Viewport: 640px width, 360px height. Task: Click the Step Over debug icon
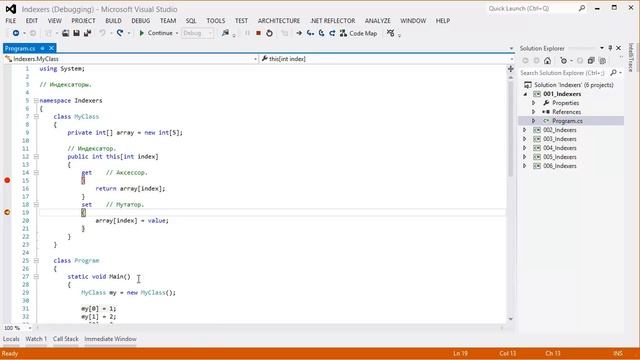(x=322, y=33)
